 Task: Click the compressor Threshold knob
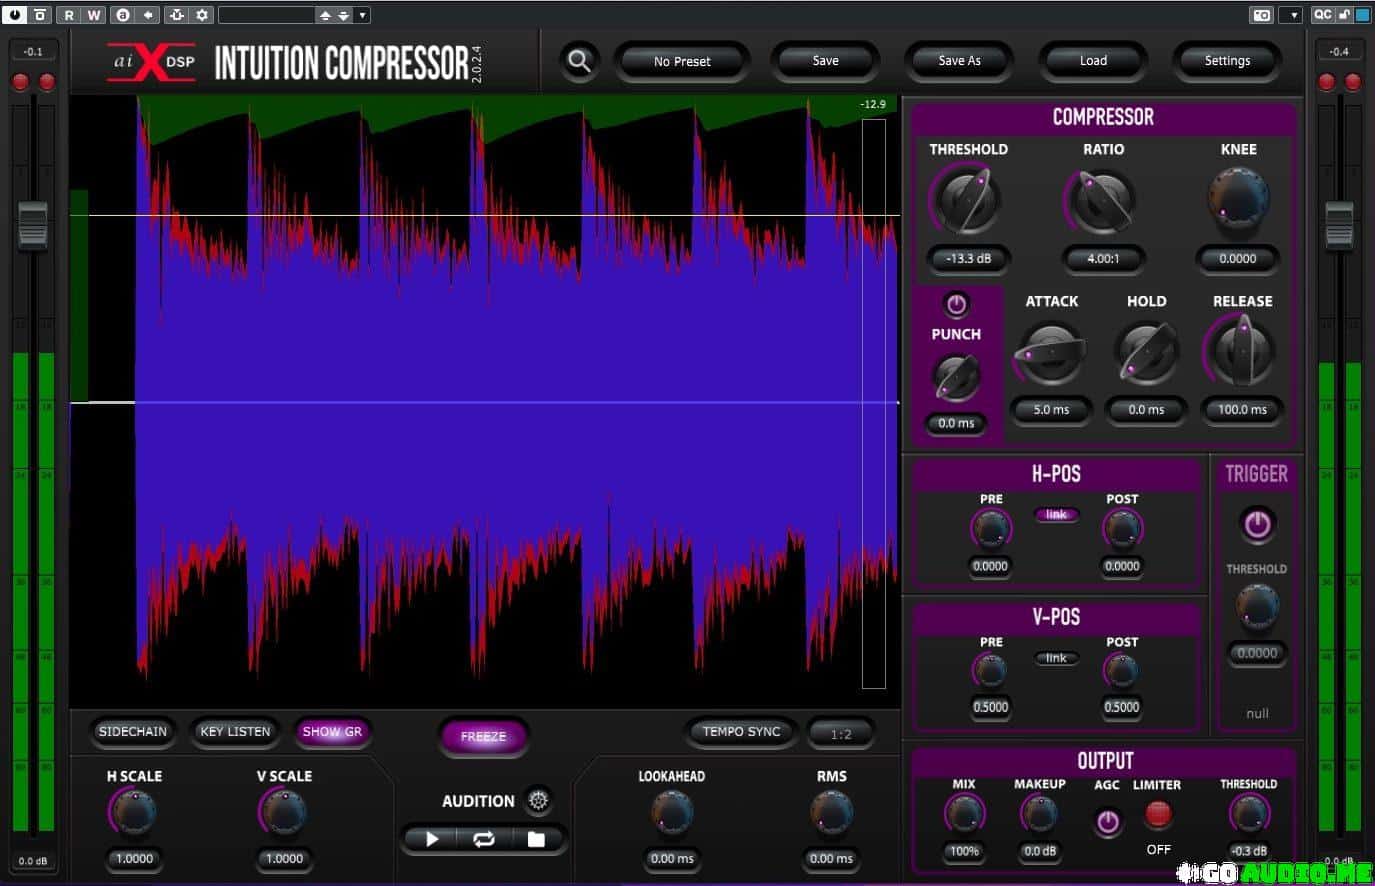coord(967,199)
